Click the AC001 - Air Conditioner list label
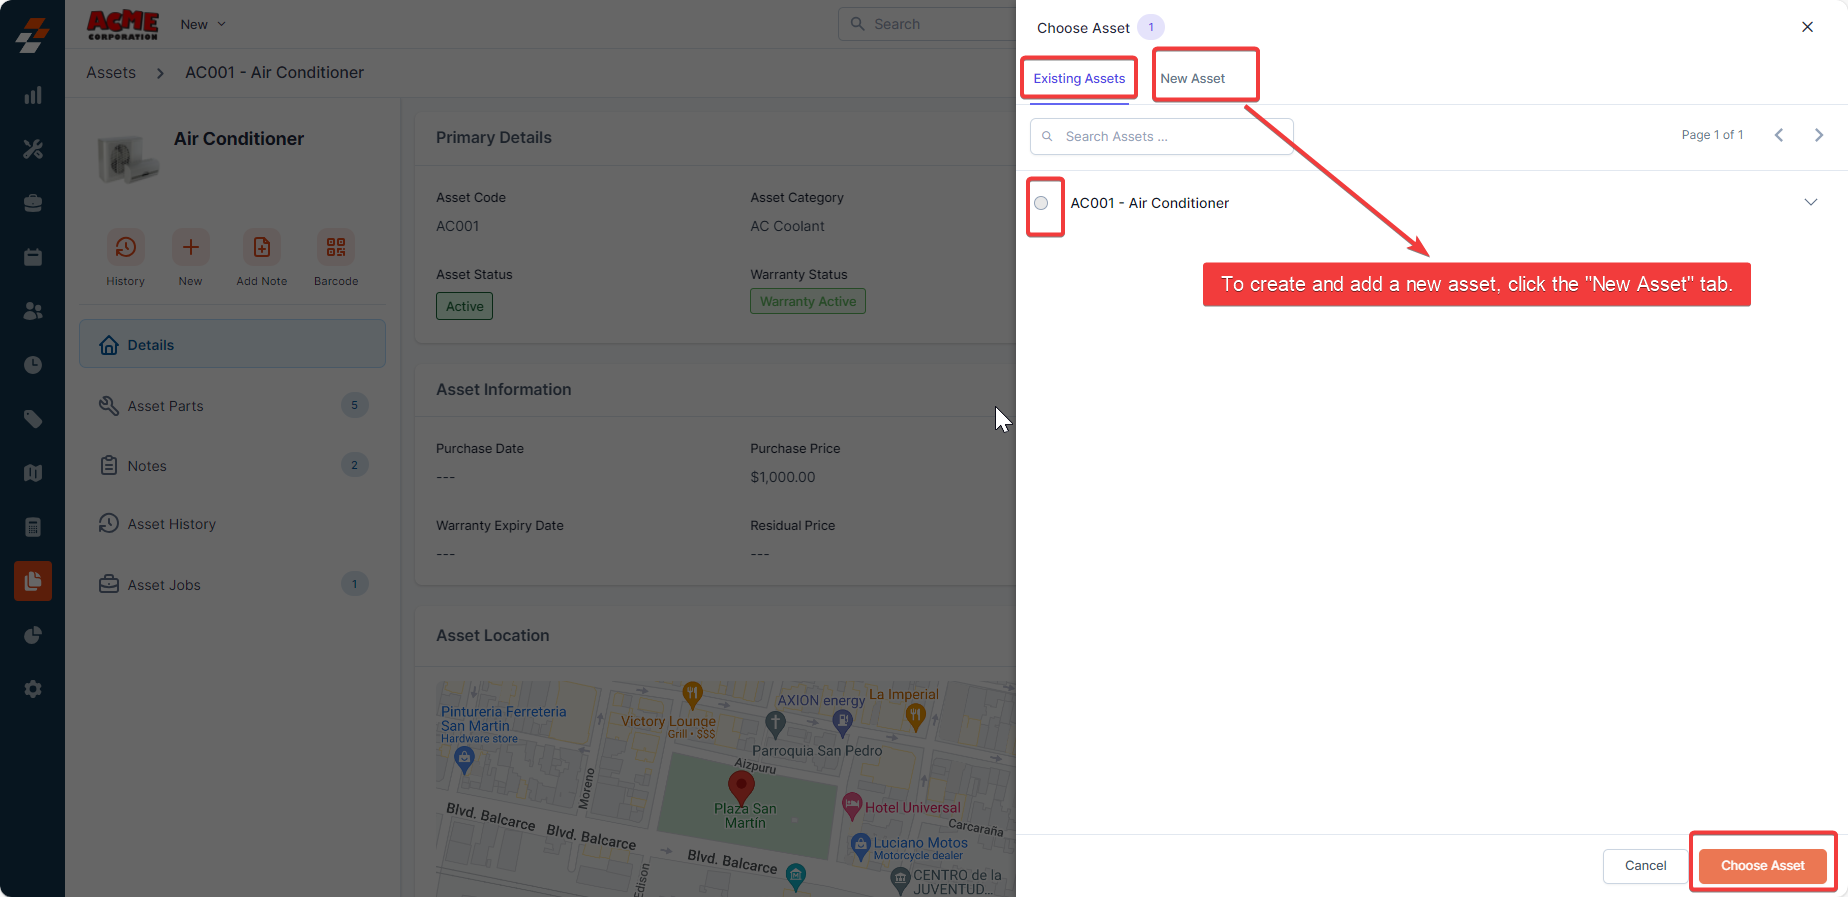1848x897 pixels. point(1150,203)
